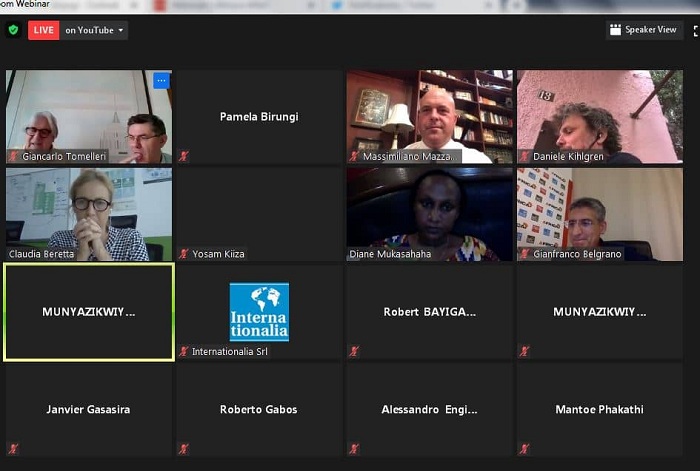
Task: Click the highlighted MUNYAZIKWIY active speaker tile
Action: [88, 312]
